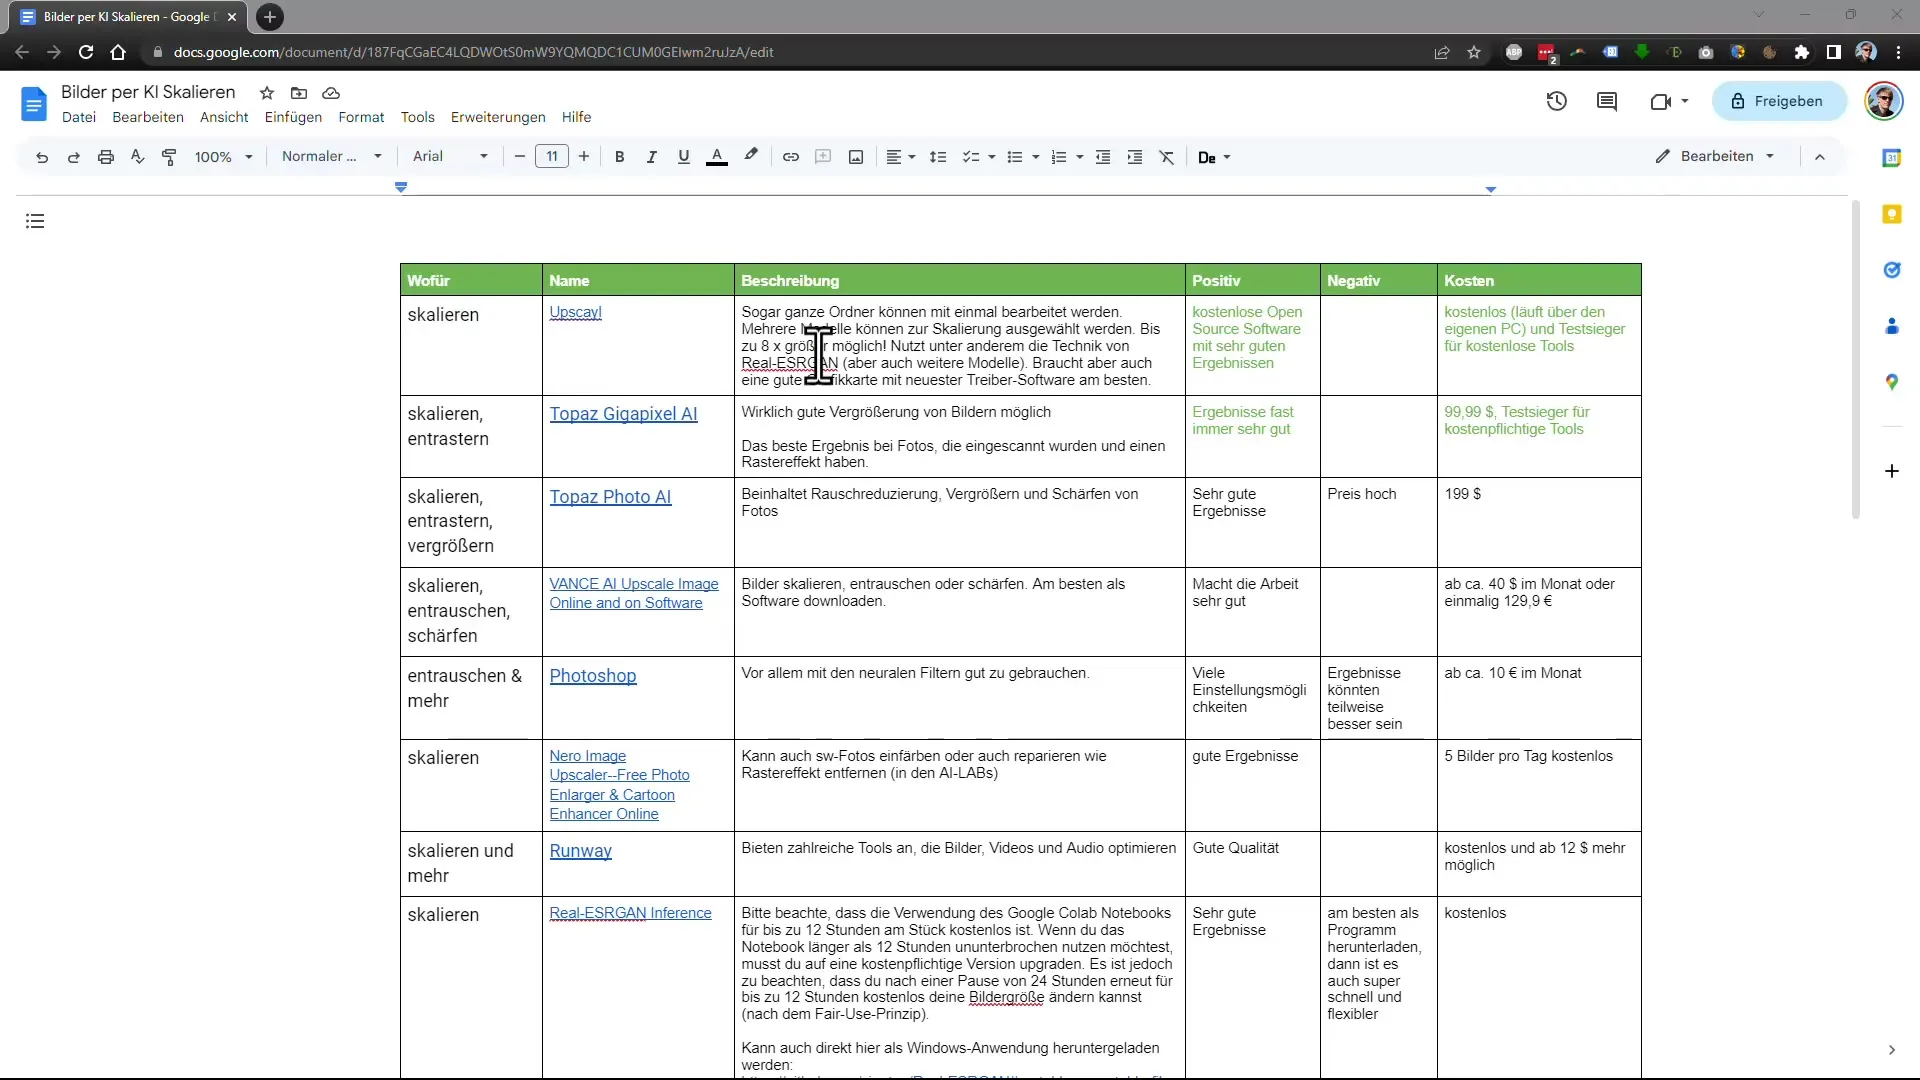
Task: Click the Upscayl hyperlink in table
Action: (575, 311)
